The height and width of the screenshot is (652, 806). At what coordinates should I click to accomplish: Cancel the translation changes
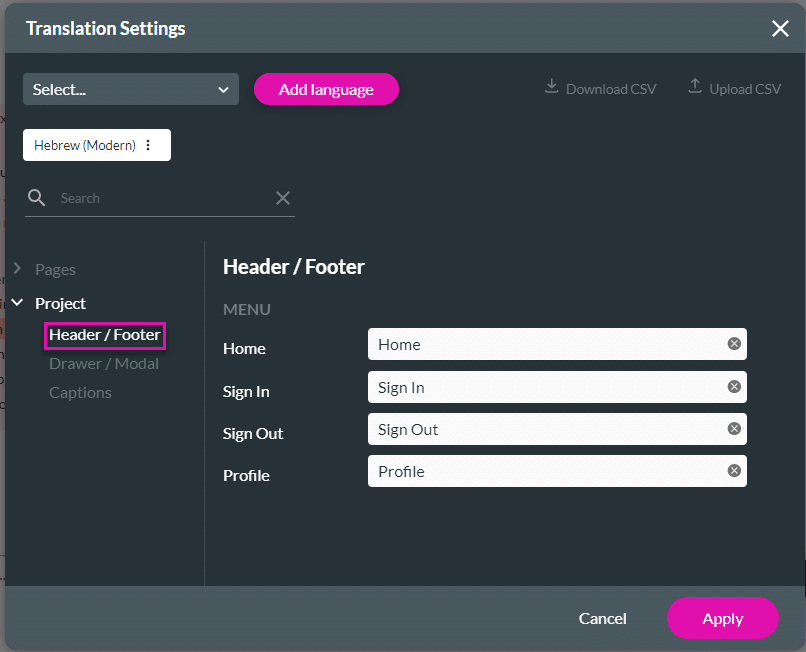pyautogui.click(x=602, y=618)
